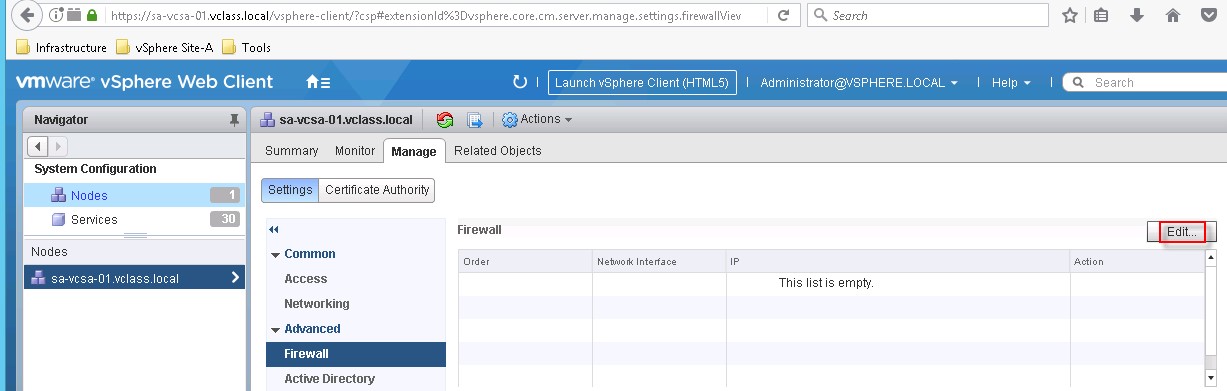Sort by Network Interface column

659,262
